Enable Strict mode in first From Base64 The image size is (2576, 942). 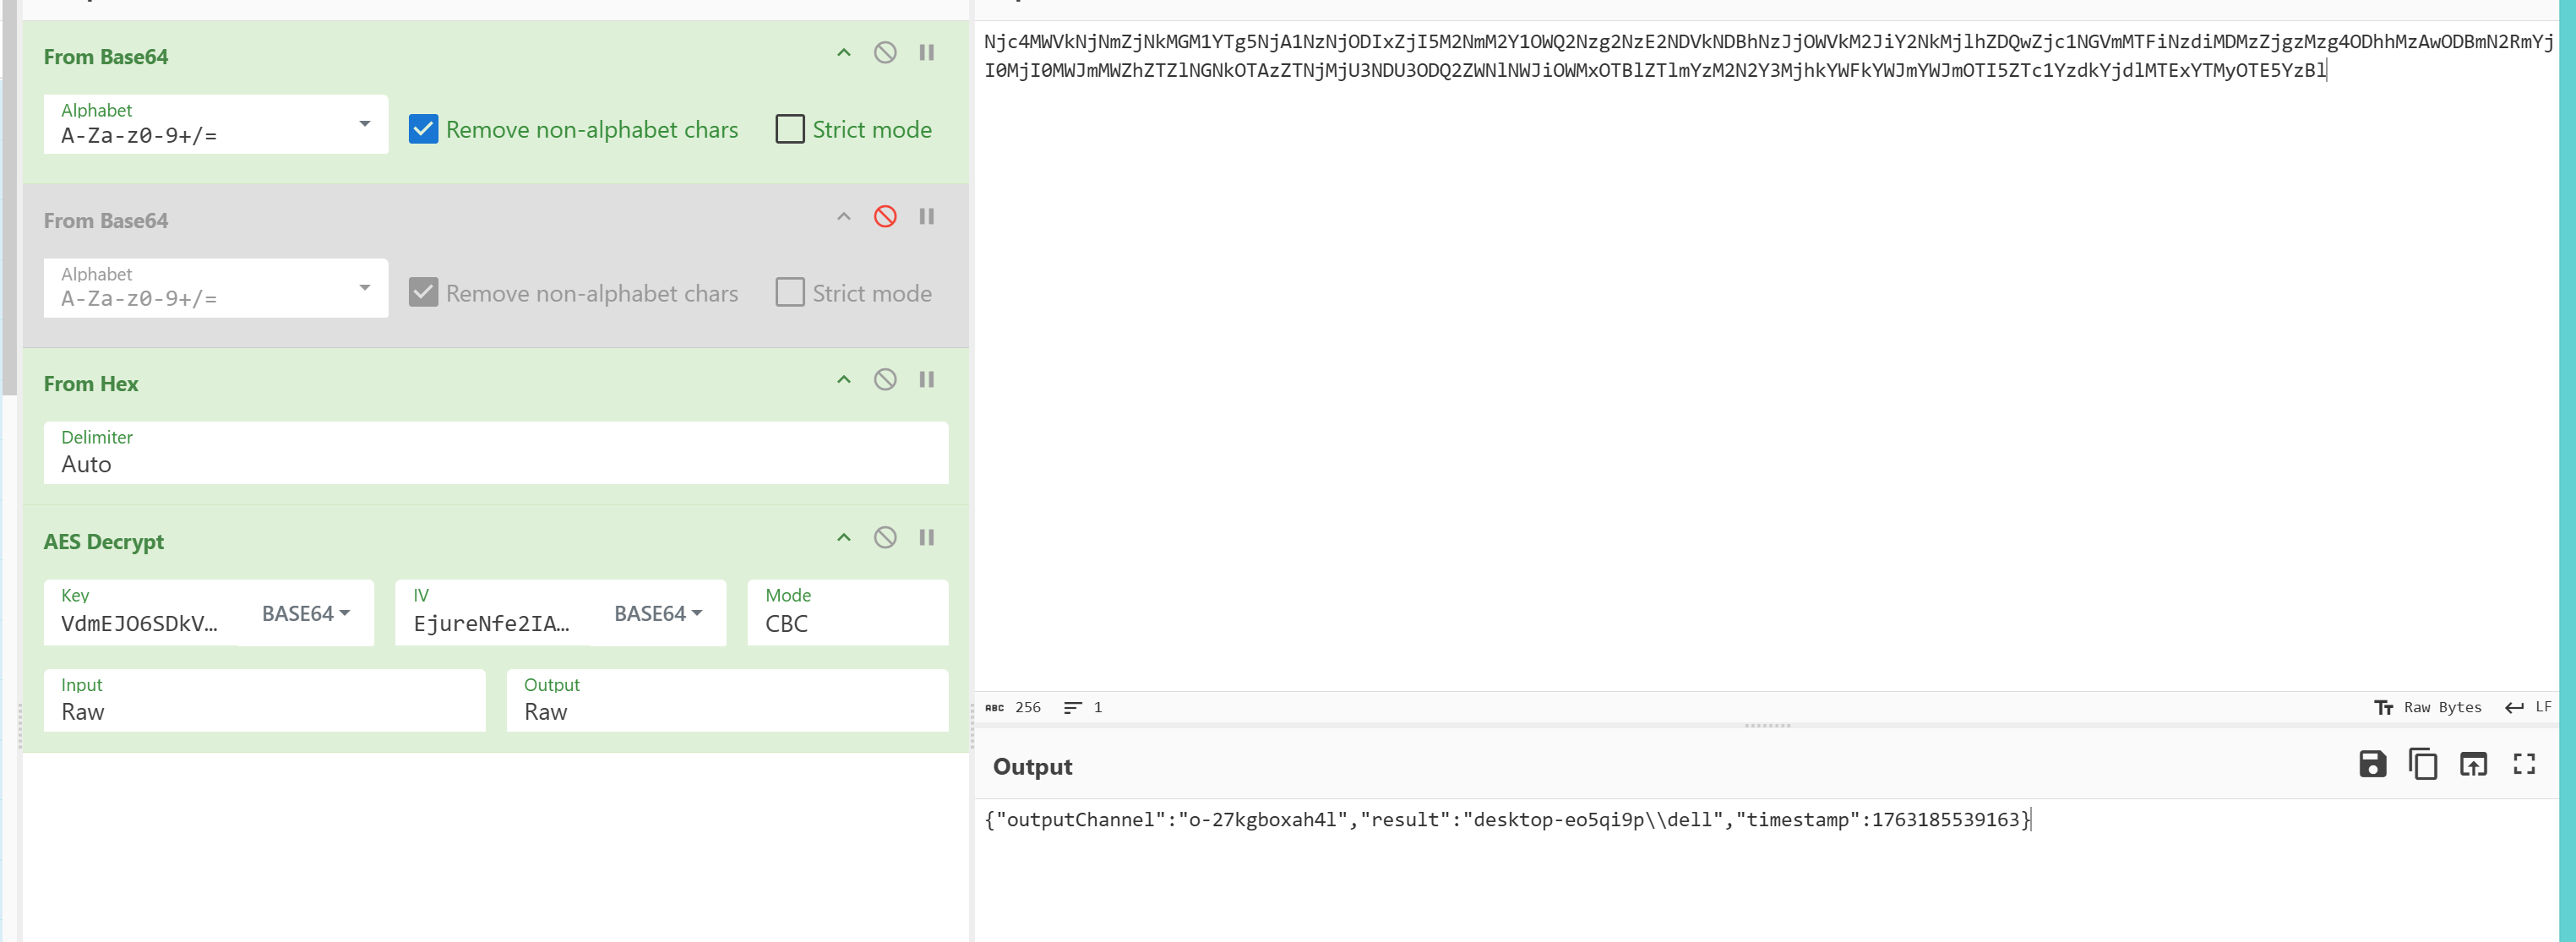point(789,130)
